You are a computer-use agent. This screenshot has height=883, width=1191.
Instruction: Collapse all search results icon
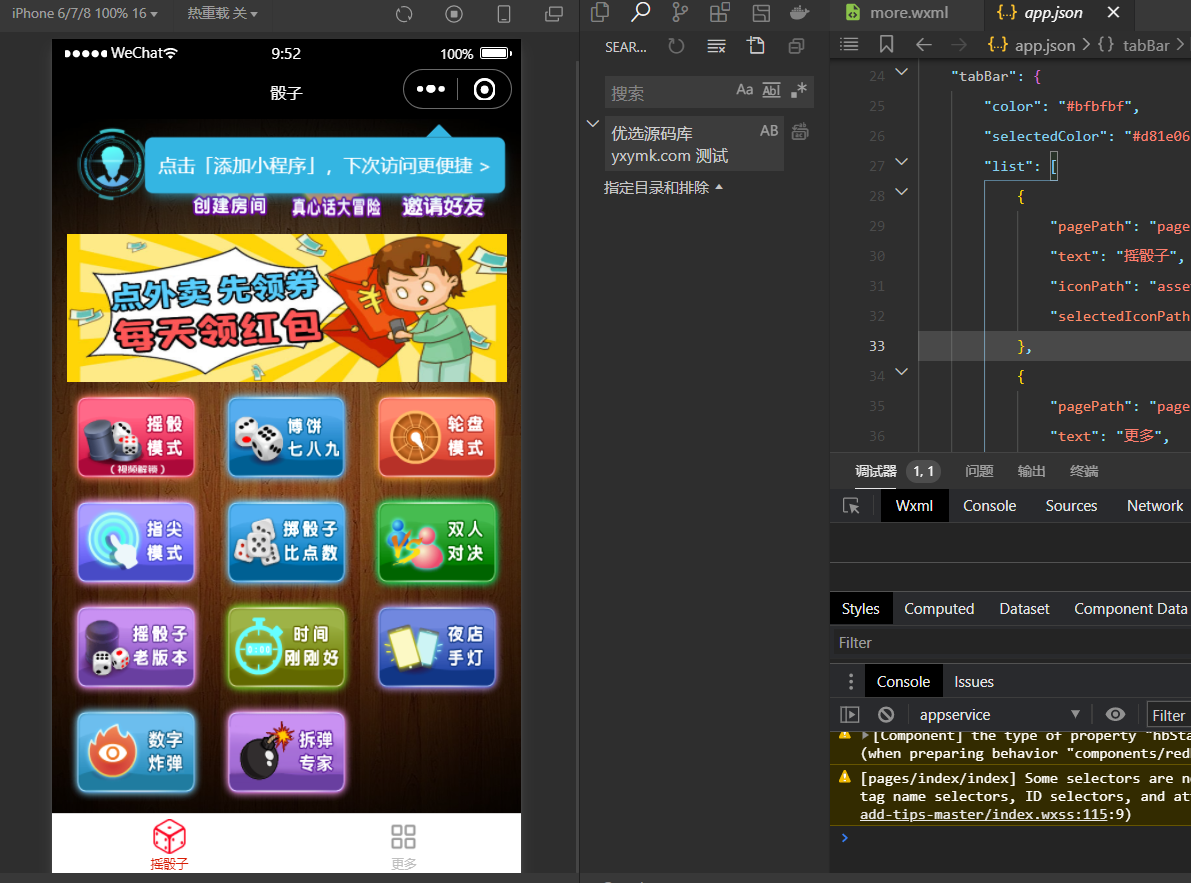pyautogui.click(x=796, y=46)
